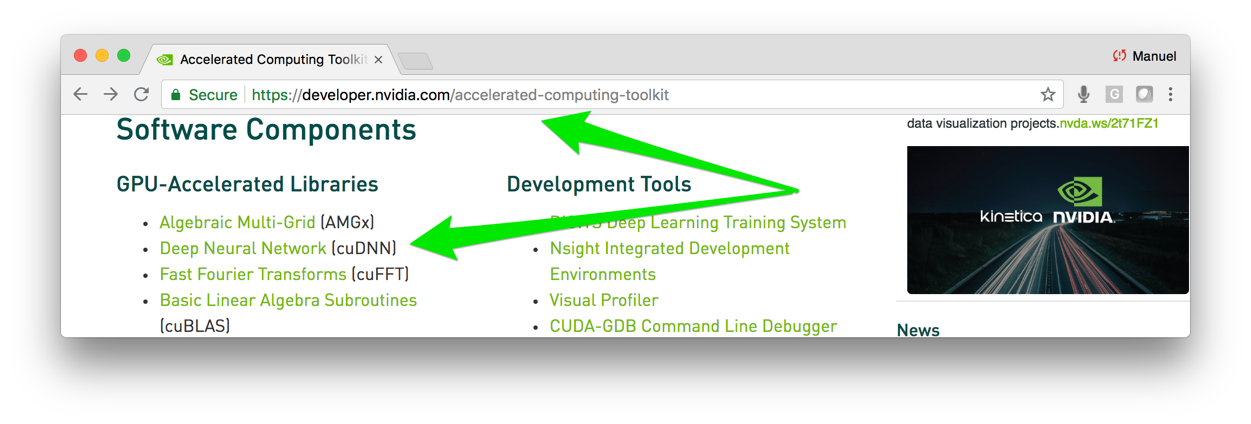Click the (AMGx) text label
The image size is (1251, 424).
pyautogui.click(x=347, y=222)
